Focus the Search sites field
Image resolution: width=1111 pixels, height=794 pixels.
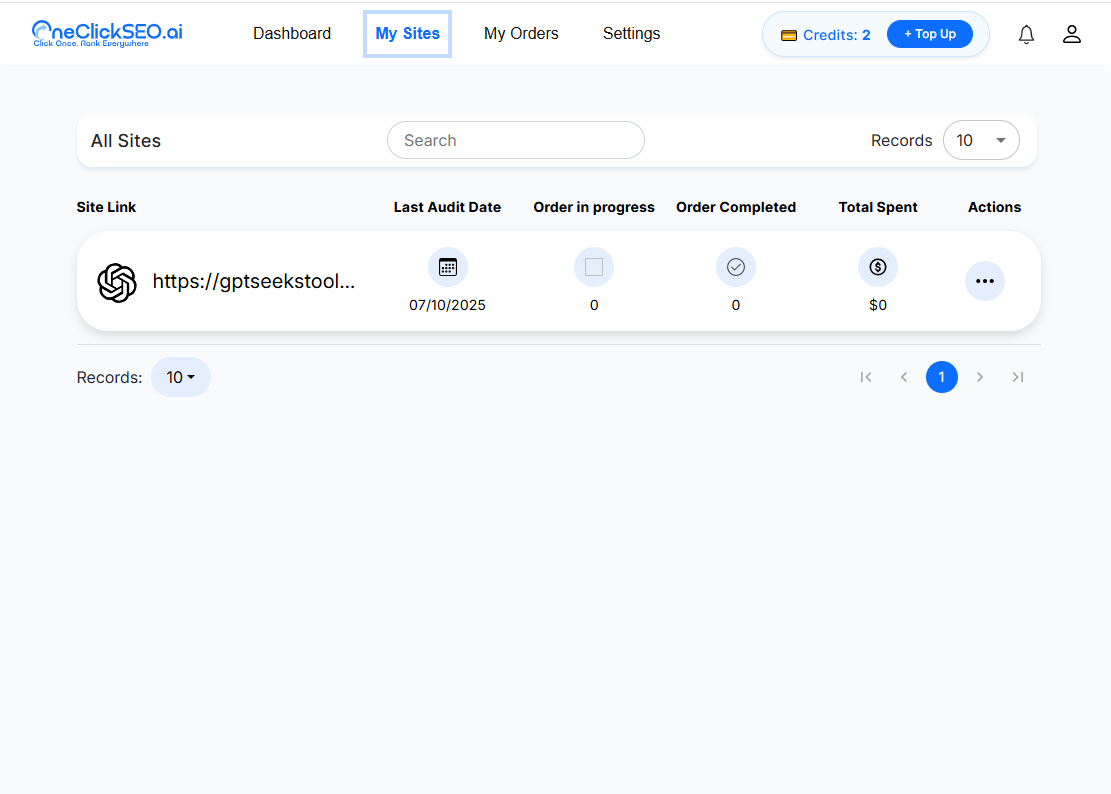(516, 140)
